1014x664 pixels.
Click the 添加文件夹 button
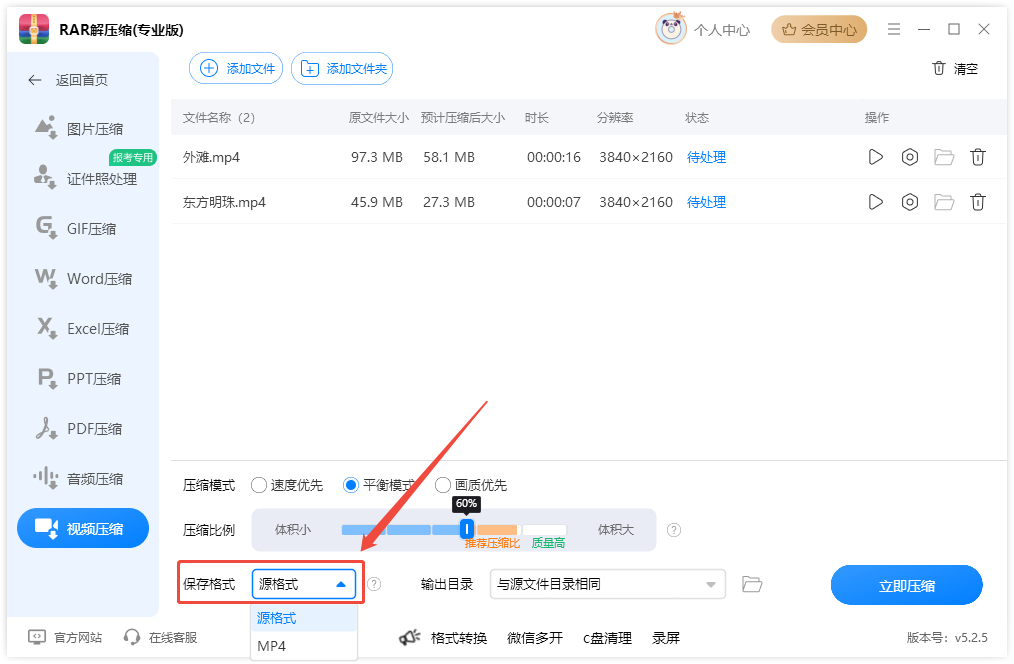coord(342,69)
